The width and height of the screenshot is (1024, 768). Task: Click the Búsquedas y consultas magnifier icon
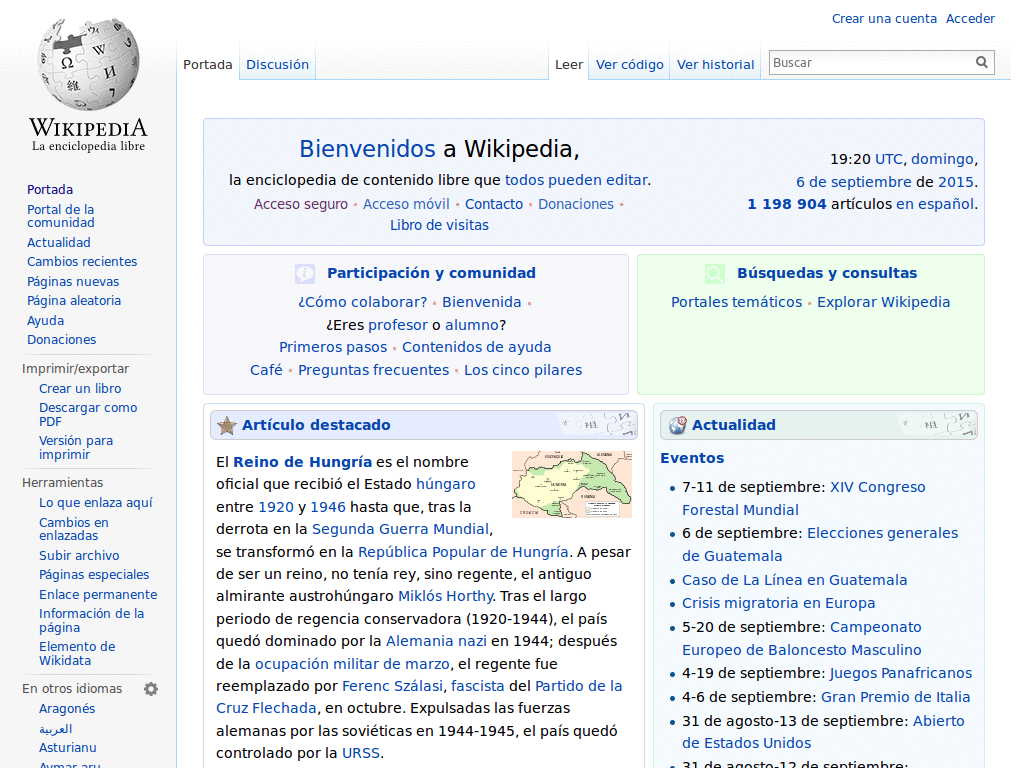(715, 273)
